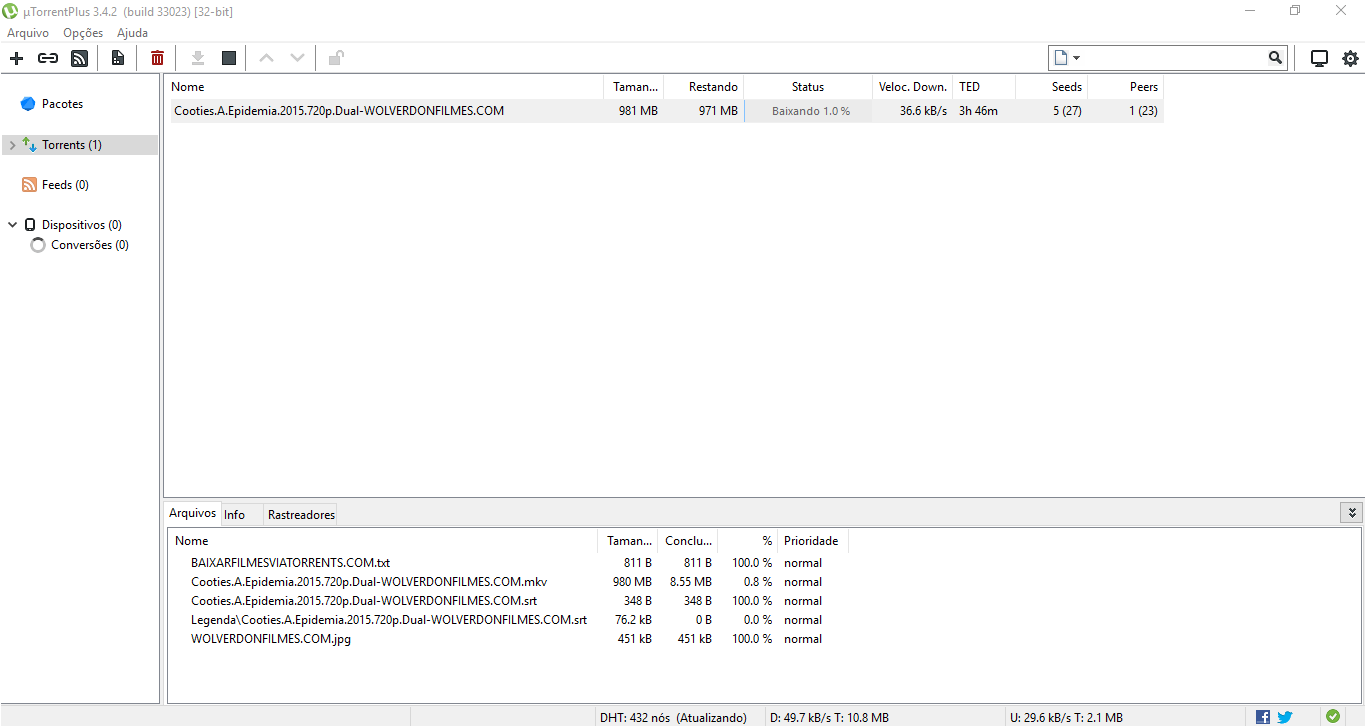Expand the Torrents tree arrow
Image resolution: width=1366 pixels, height=727 pixels.
tap(12, 145)
